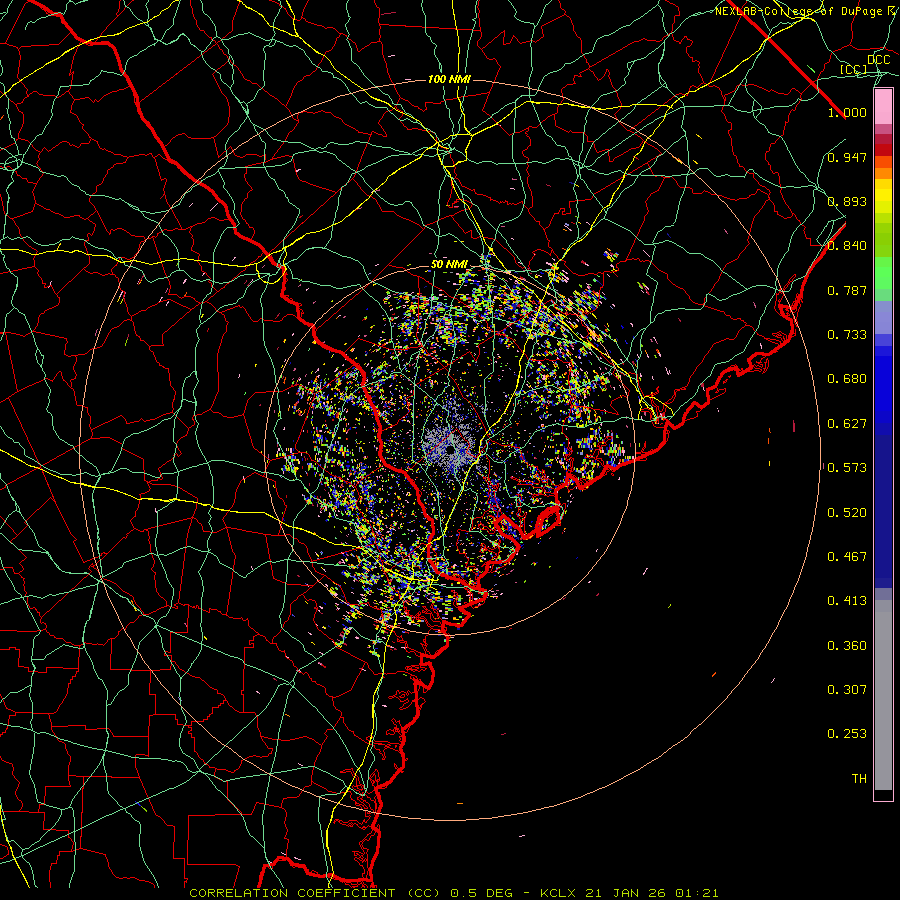Click the pink band of the color bar
The width and height of the screenshot is (900, 900).
(883, 107)
